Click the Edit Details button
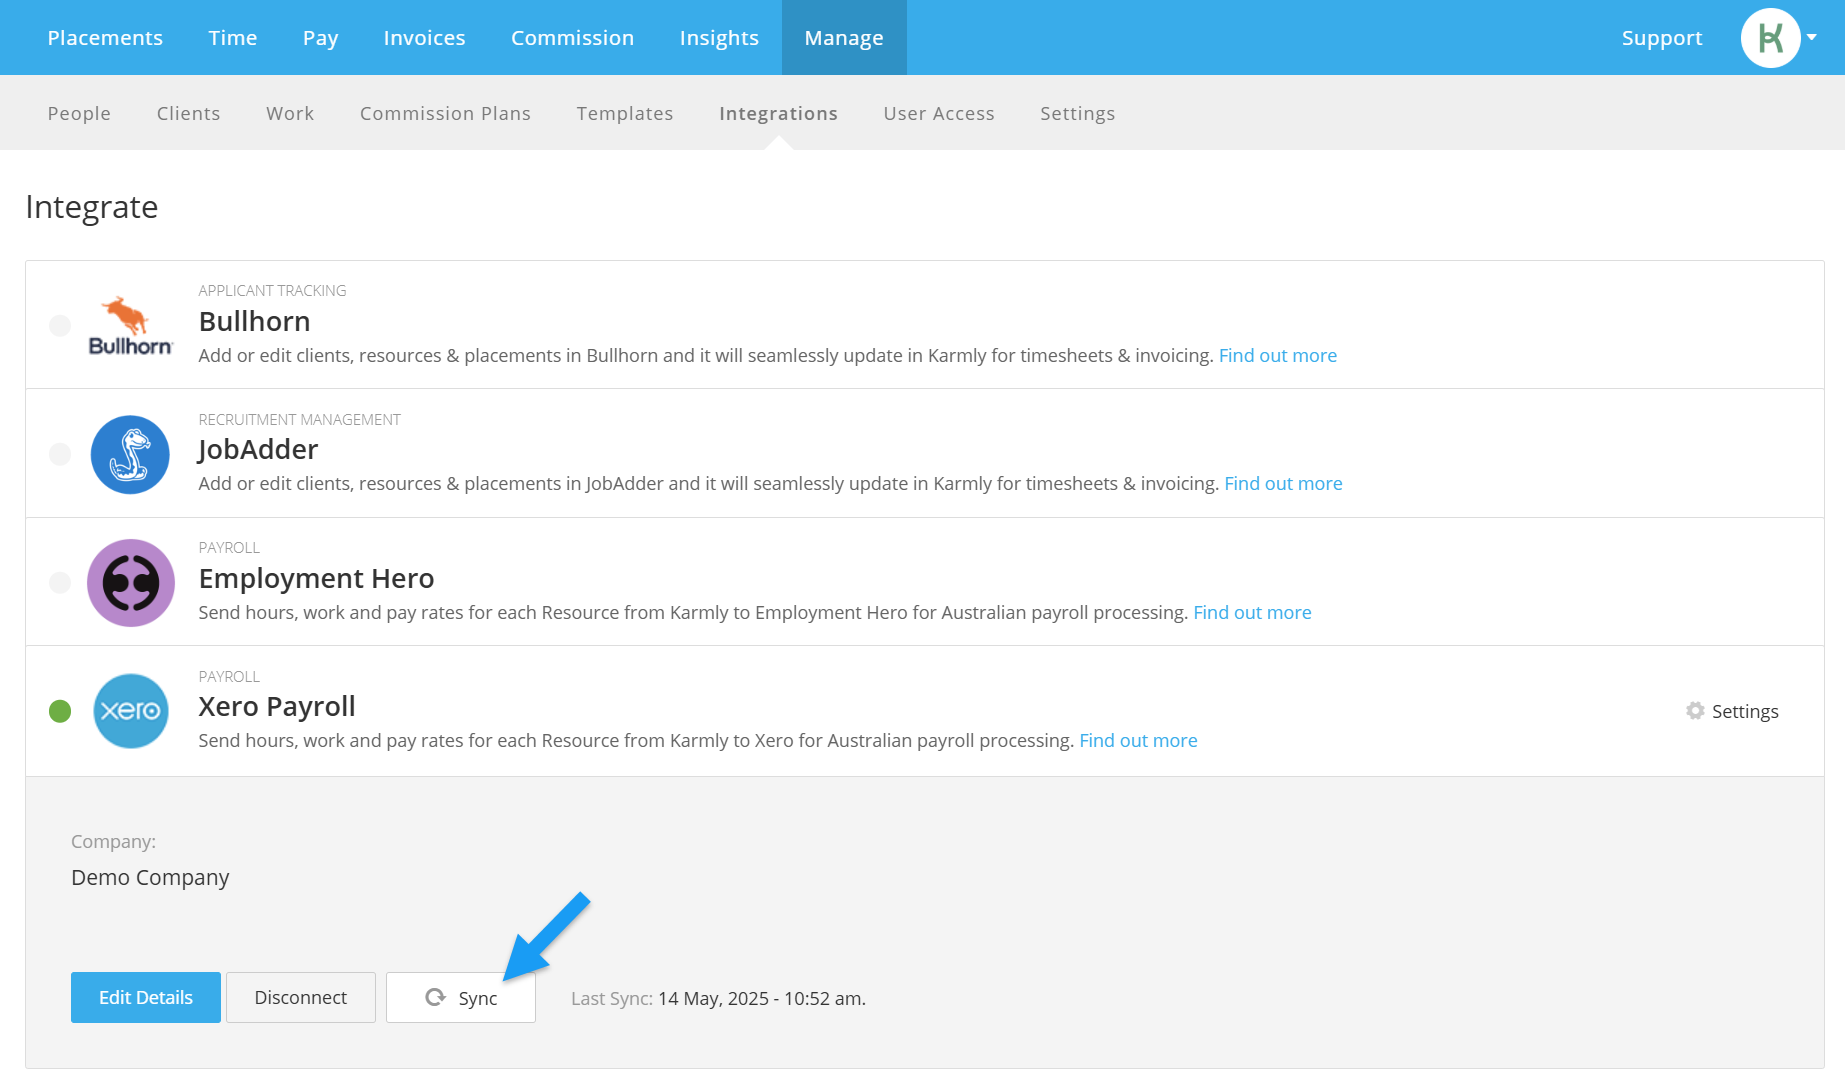The image size is (1845, 1079). [146, 997]
